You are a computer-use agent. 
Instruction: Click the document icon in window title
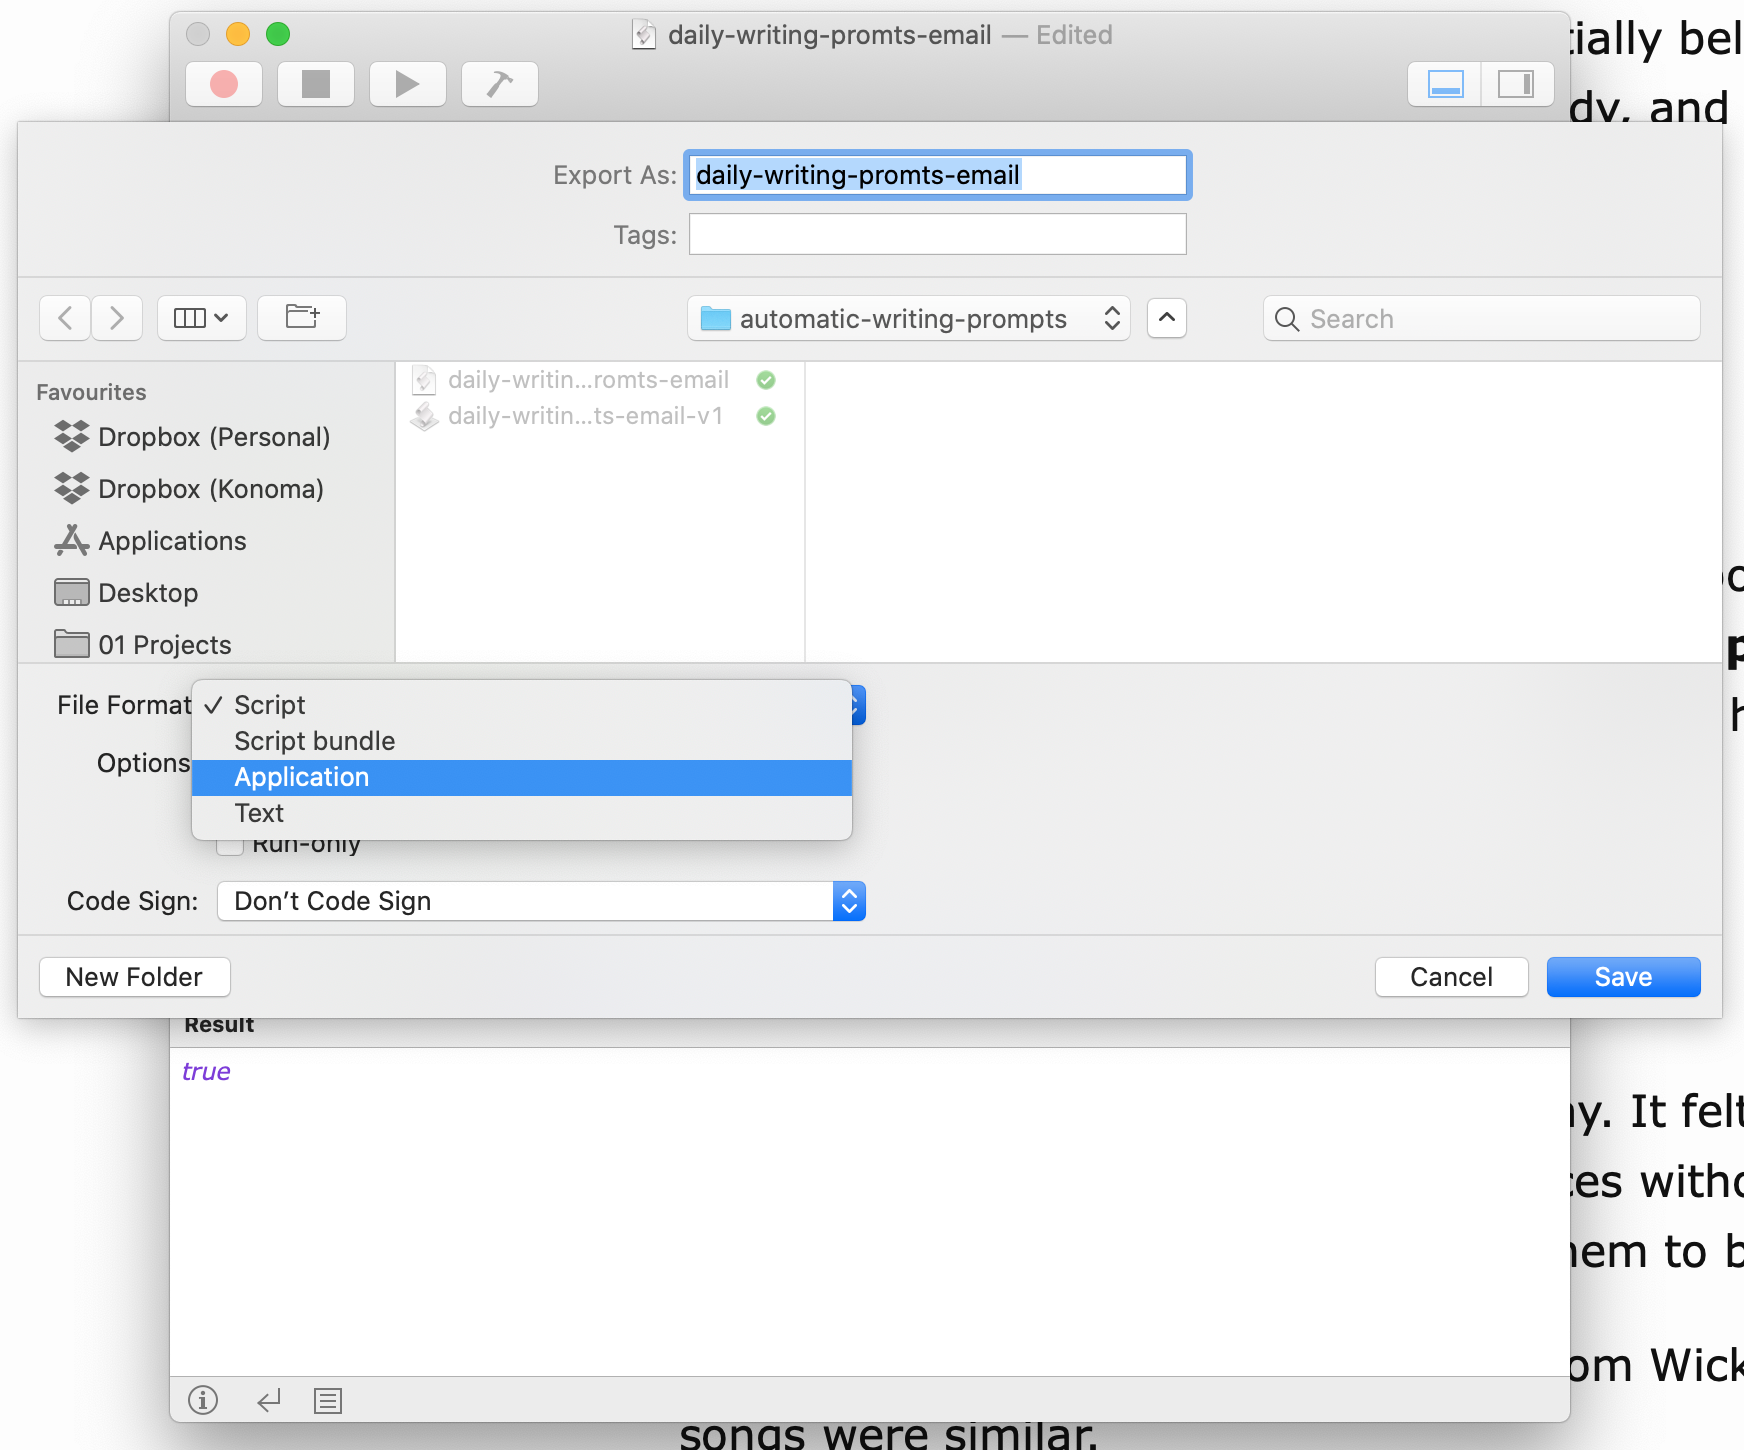(x=644, y=35)
